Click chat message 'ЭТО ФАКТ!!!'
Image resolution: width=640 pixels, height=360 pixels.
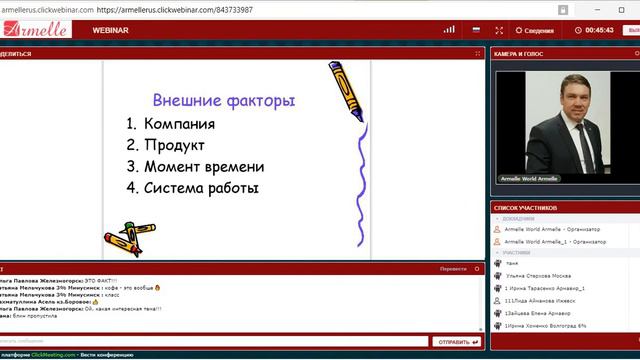tap(101, 281)
